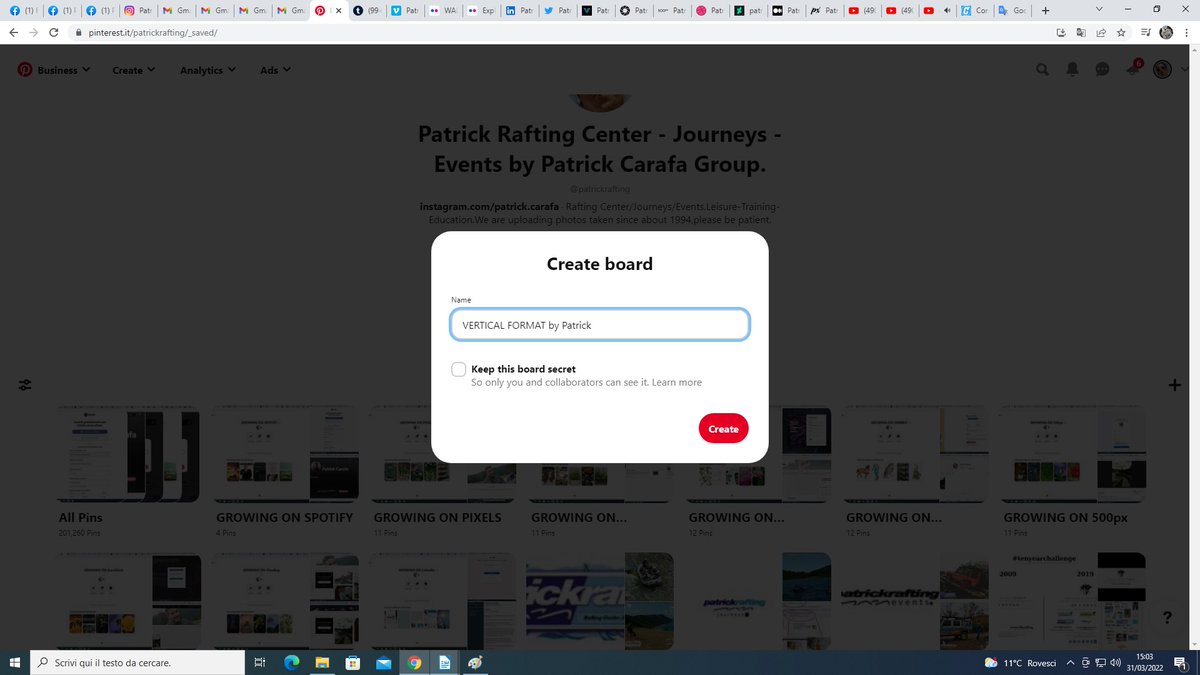Open File Explorer from taskbar

322,662
